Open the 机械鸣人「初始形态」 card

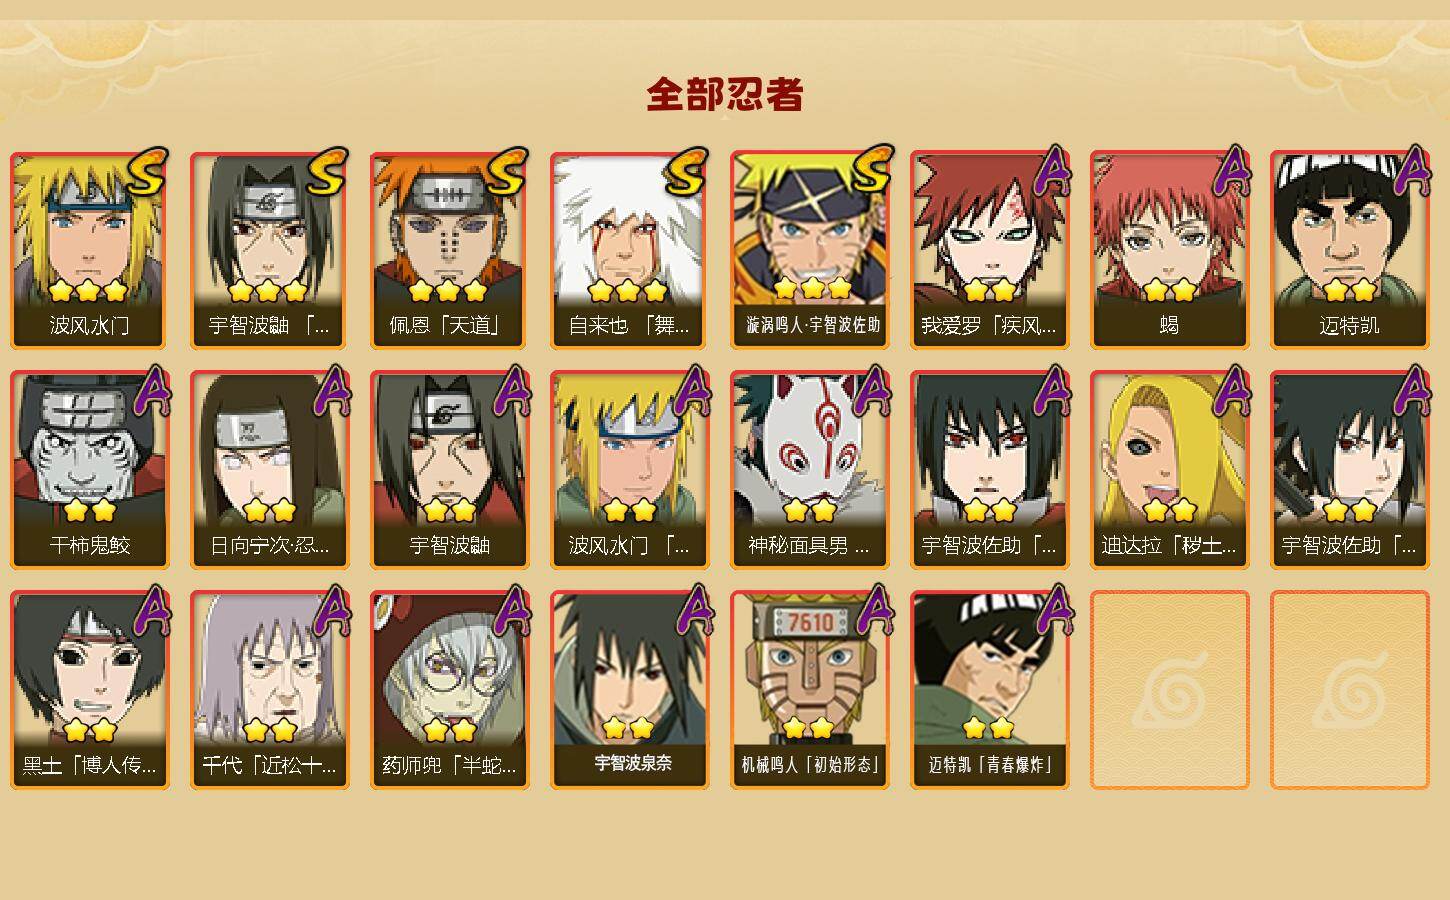[x=810, y=690]
